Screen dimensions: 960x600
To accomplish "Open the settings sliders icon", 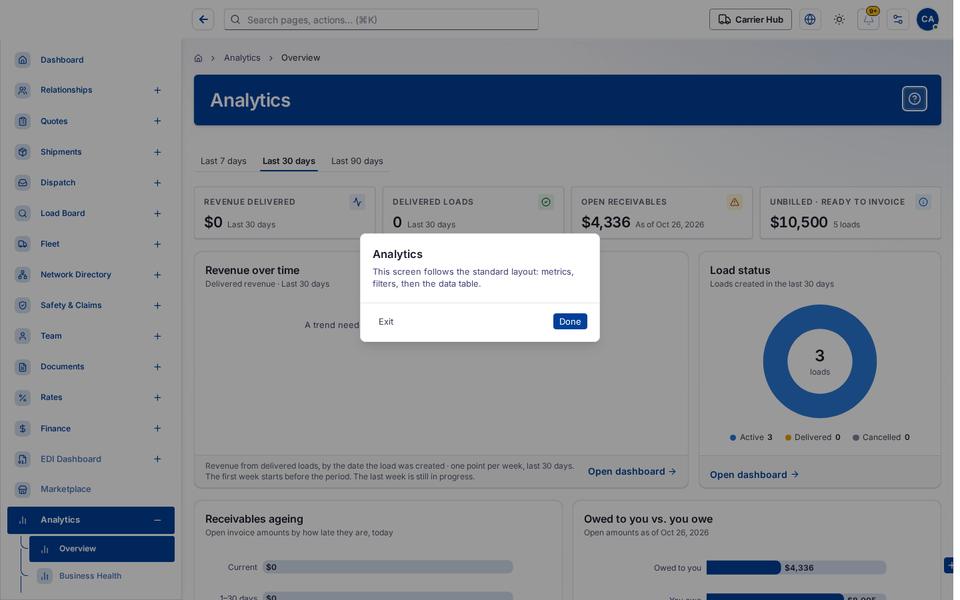I will point(898,20).
